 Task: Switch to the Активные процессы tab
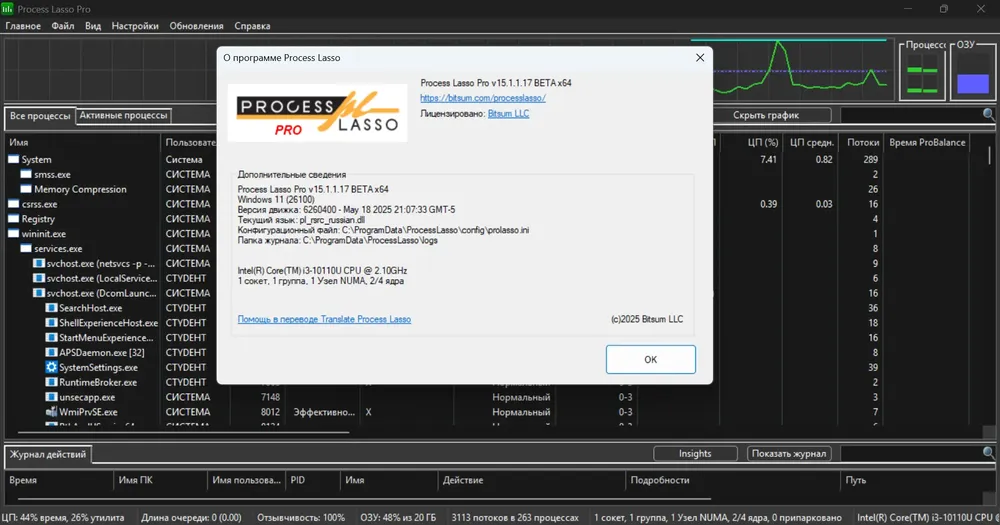(123, 115)
